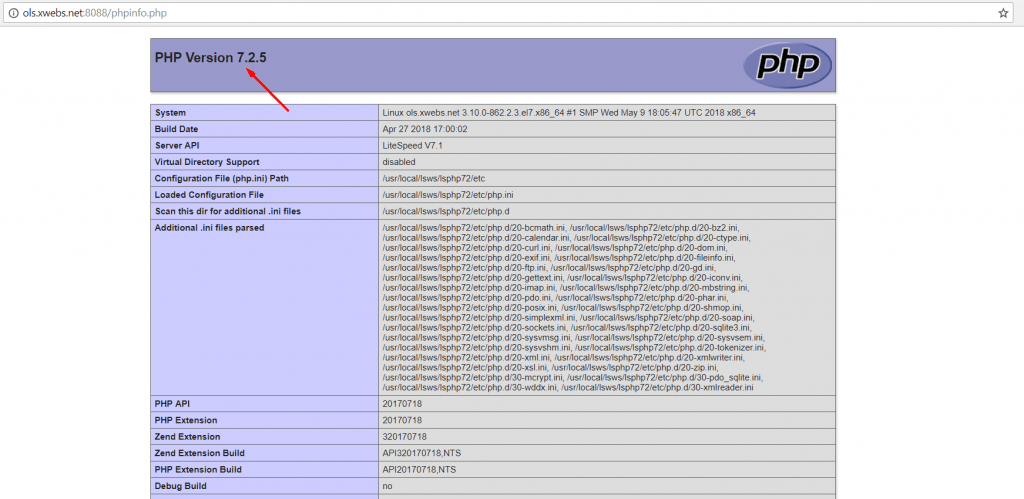
Task: Click the "Debug Build" label cell
Action: 264,486
